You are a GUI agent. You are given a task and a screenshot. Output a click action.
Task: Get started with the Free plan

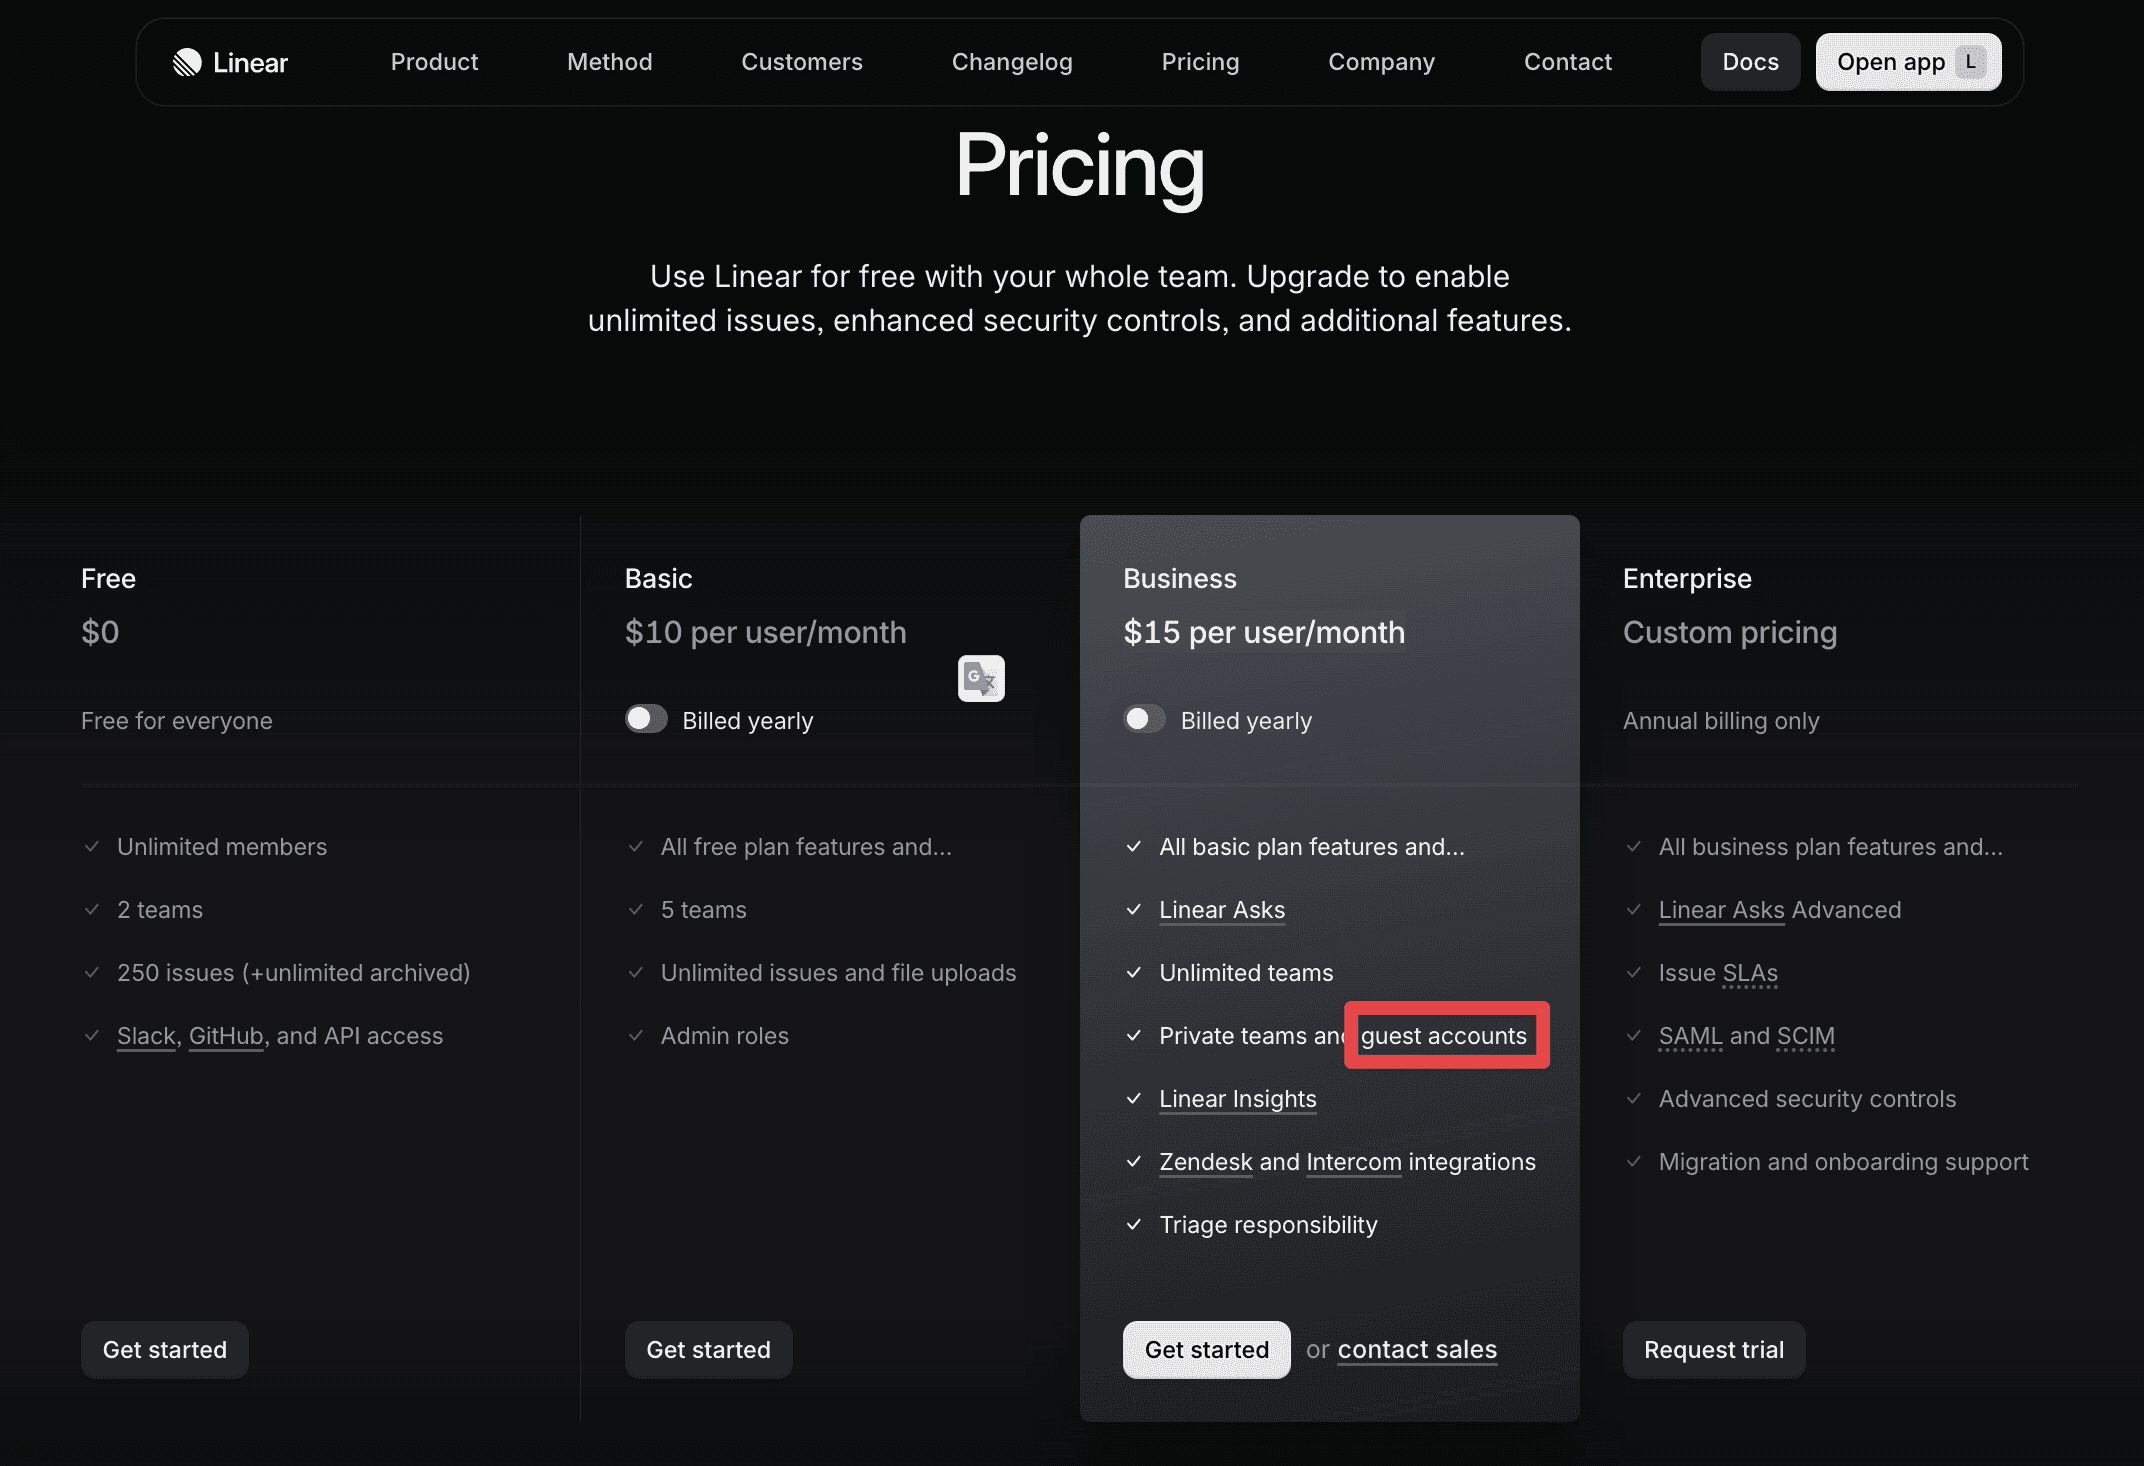164,1349
